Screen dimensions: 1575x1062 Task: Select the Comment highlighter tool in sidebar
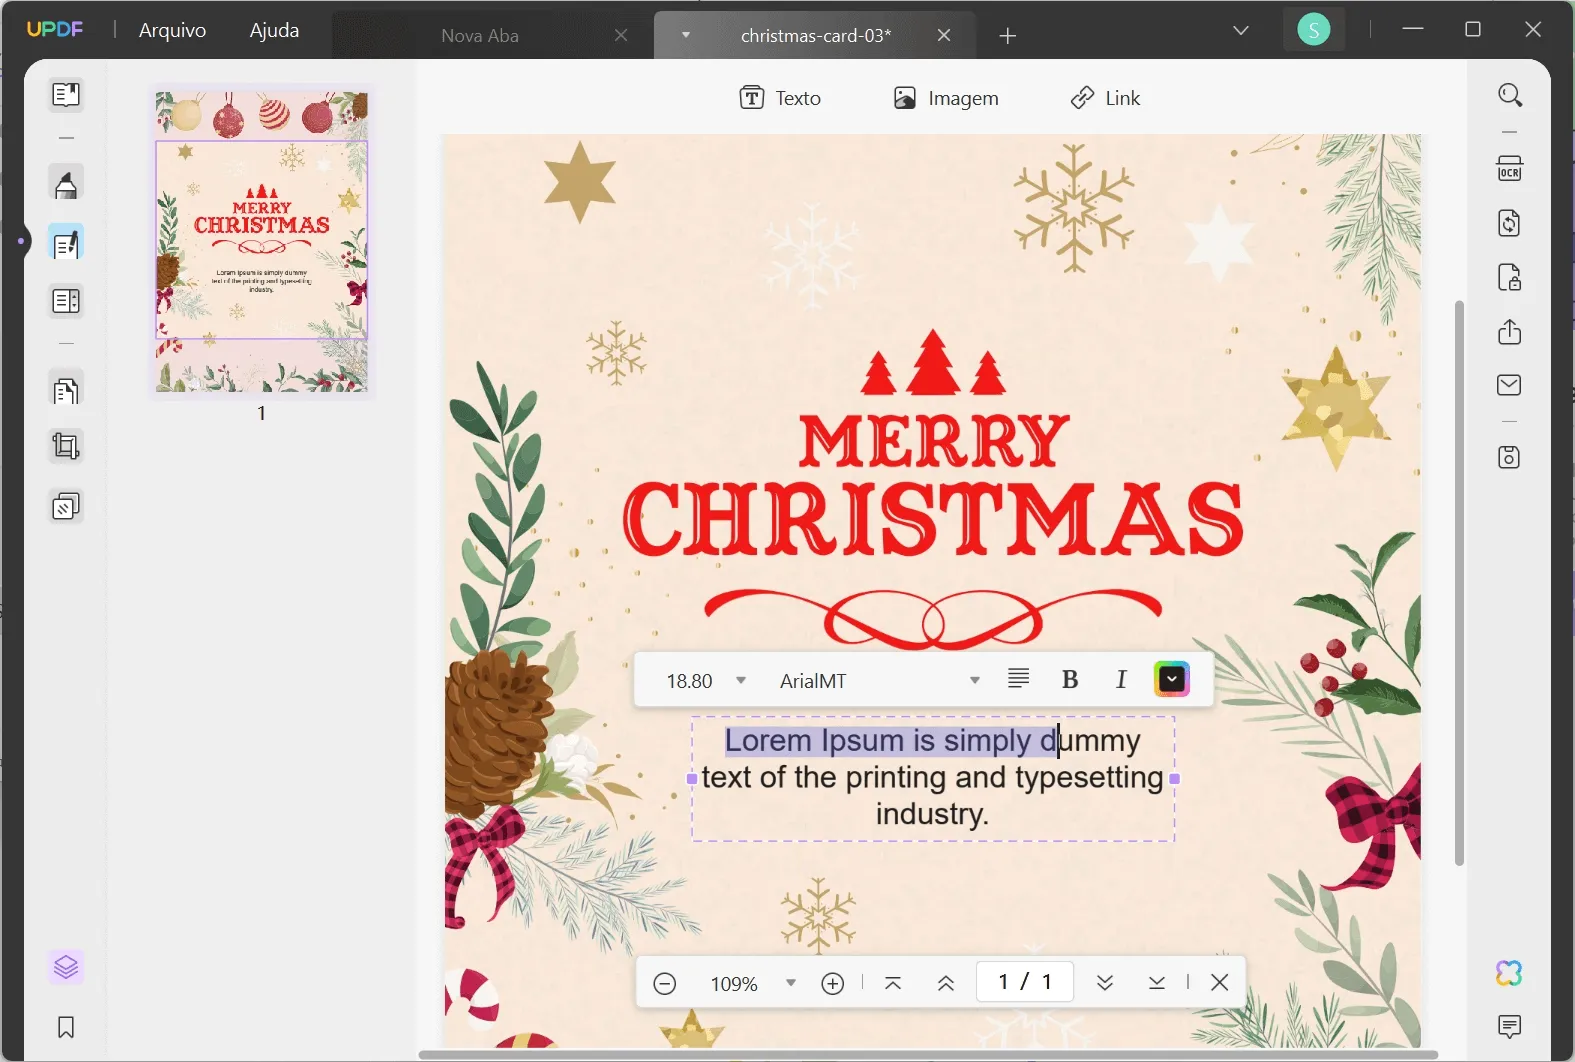(x=66, y=185)
